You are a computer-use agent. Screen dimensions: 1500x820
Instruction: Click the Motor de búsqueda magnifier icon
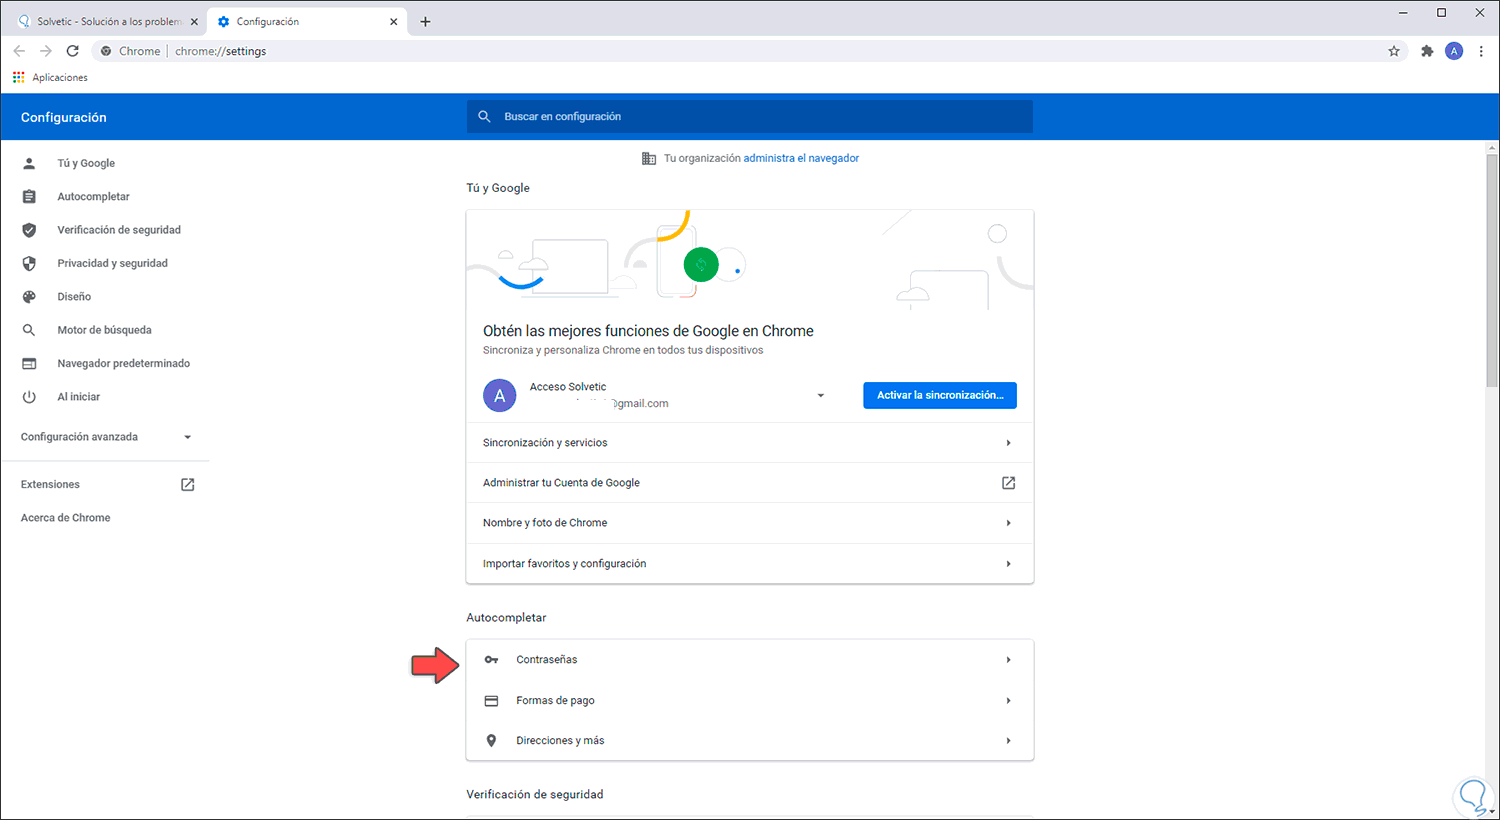[29, 330]
